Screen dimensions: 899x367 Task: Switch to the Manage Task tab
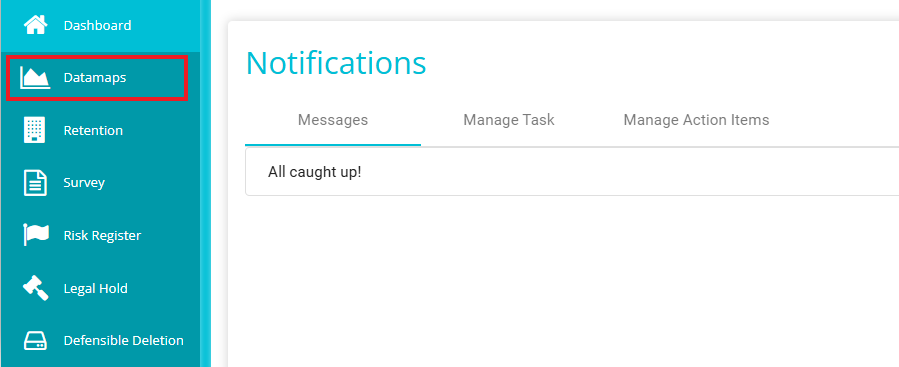click(509, 120)
